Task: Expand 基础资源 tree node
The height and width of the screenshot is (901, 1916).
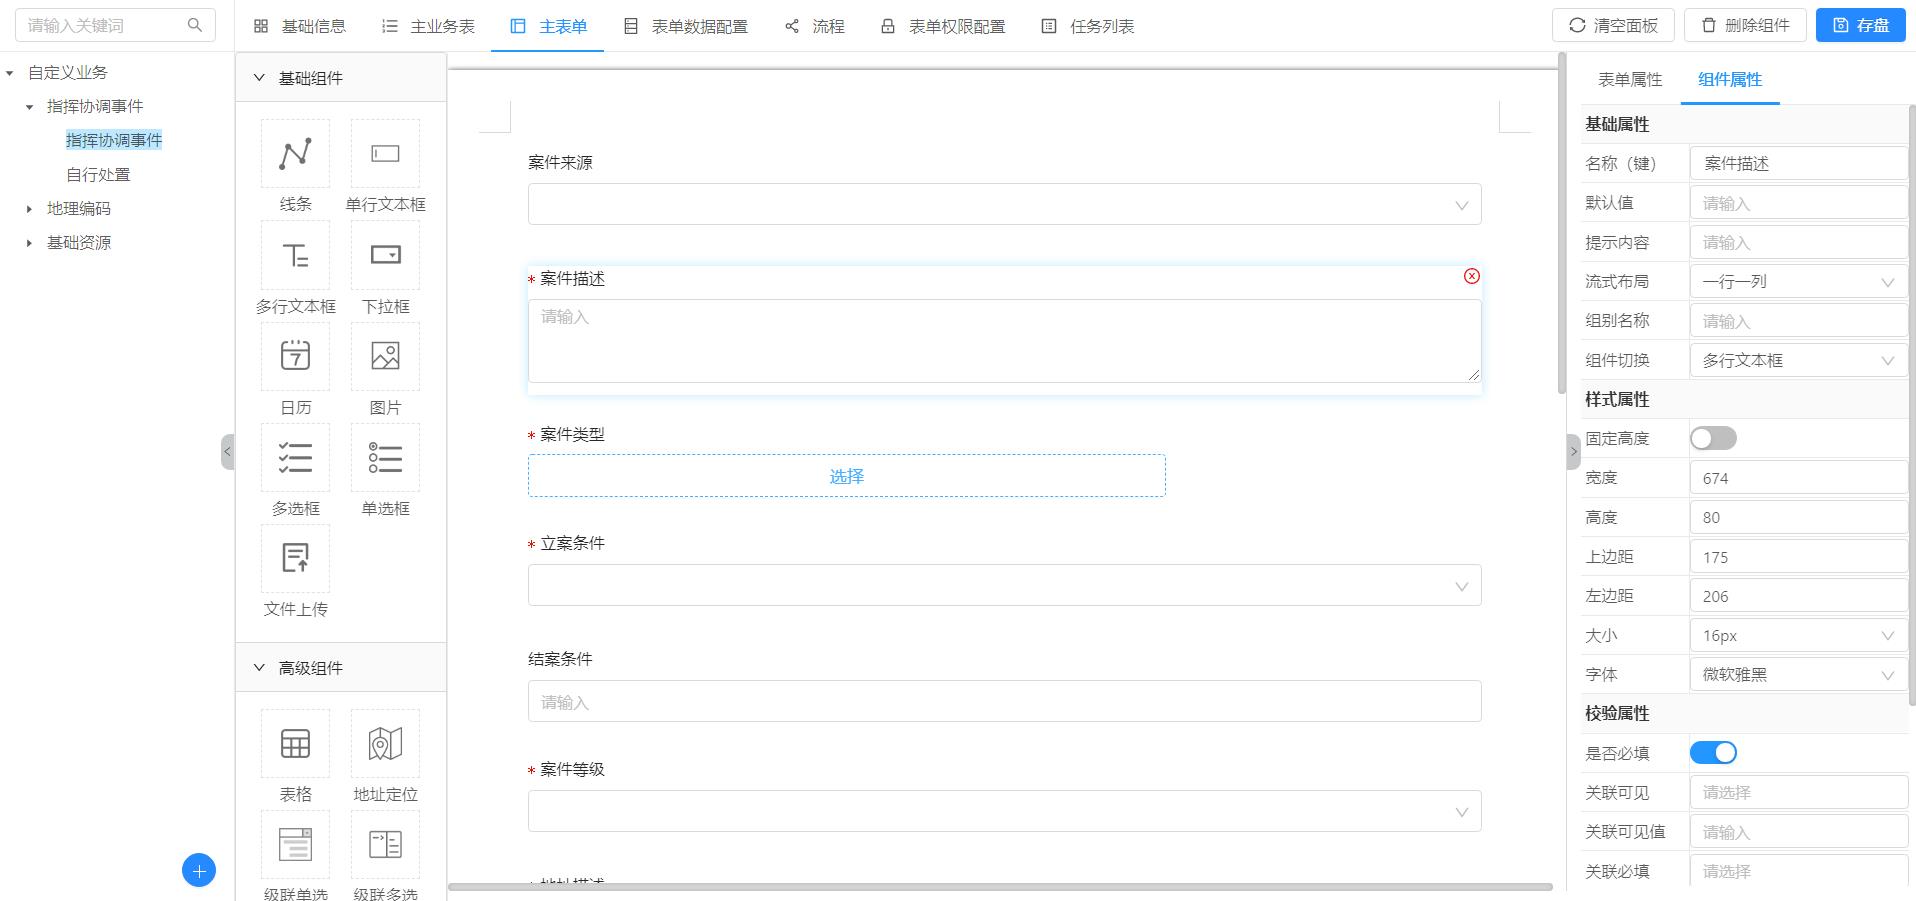Action: pos(29,243)
